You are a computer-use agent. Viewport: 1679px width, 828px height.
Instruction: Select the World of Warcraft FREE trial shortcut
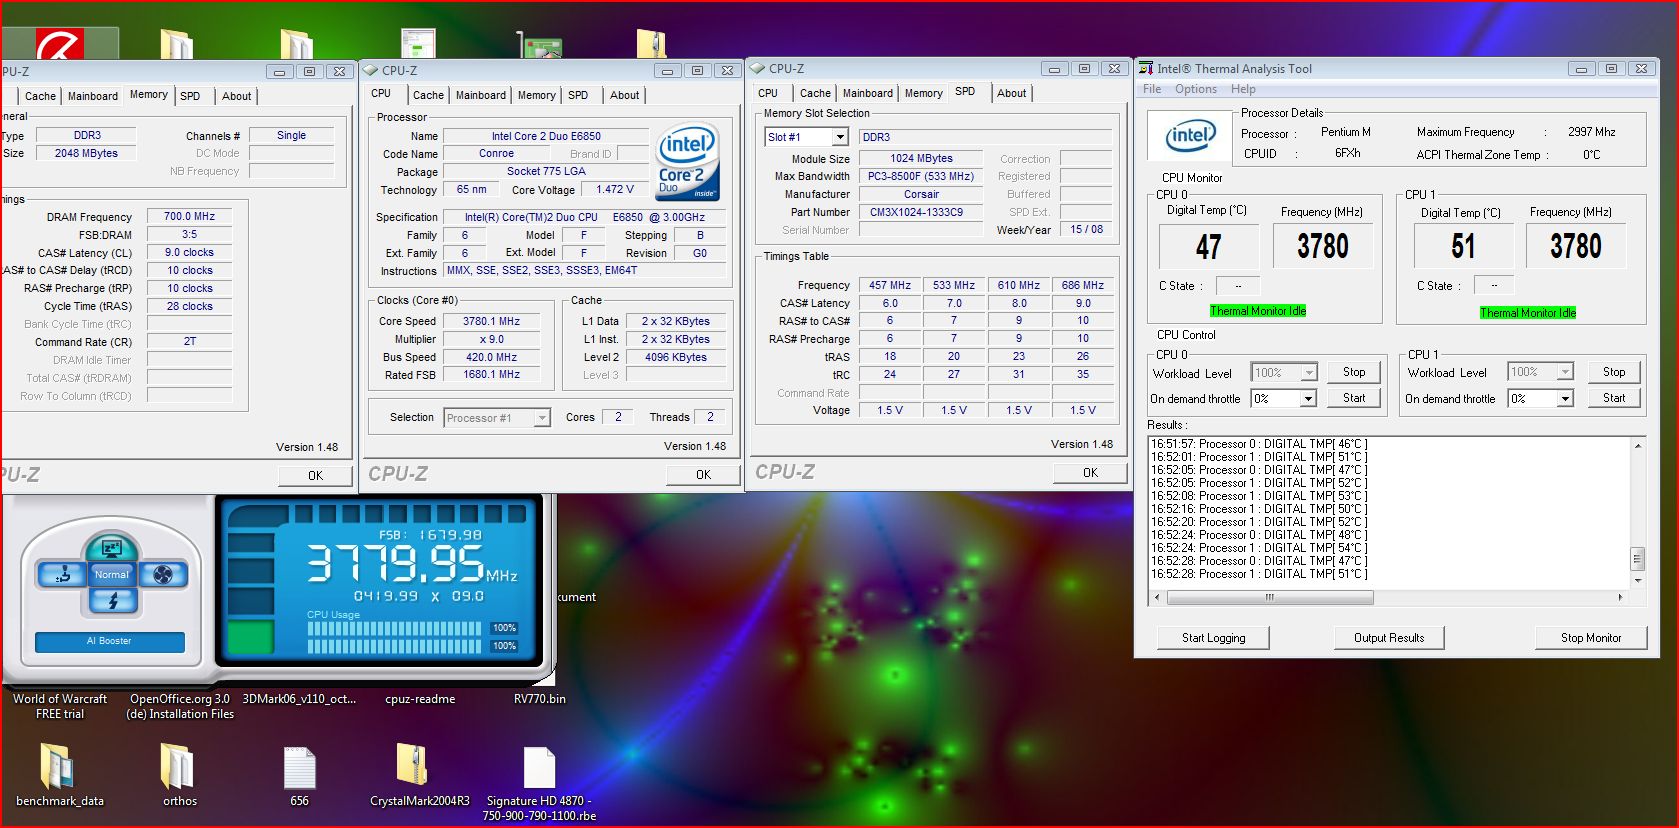(x=60, y=706)
